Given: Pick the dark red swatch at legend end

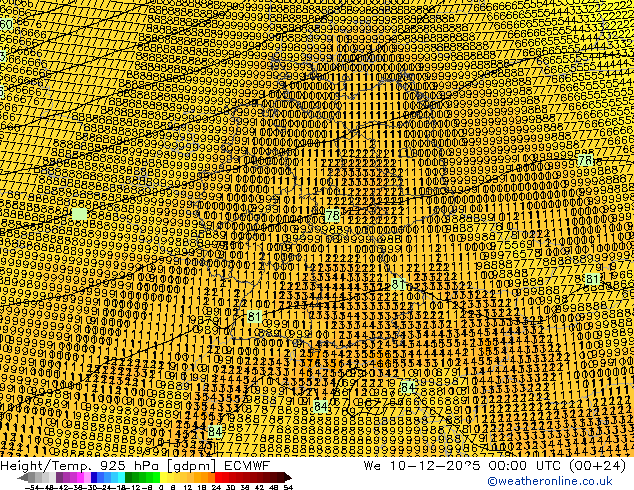Looking at the screenshot, I should click(281, 478).
